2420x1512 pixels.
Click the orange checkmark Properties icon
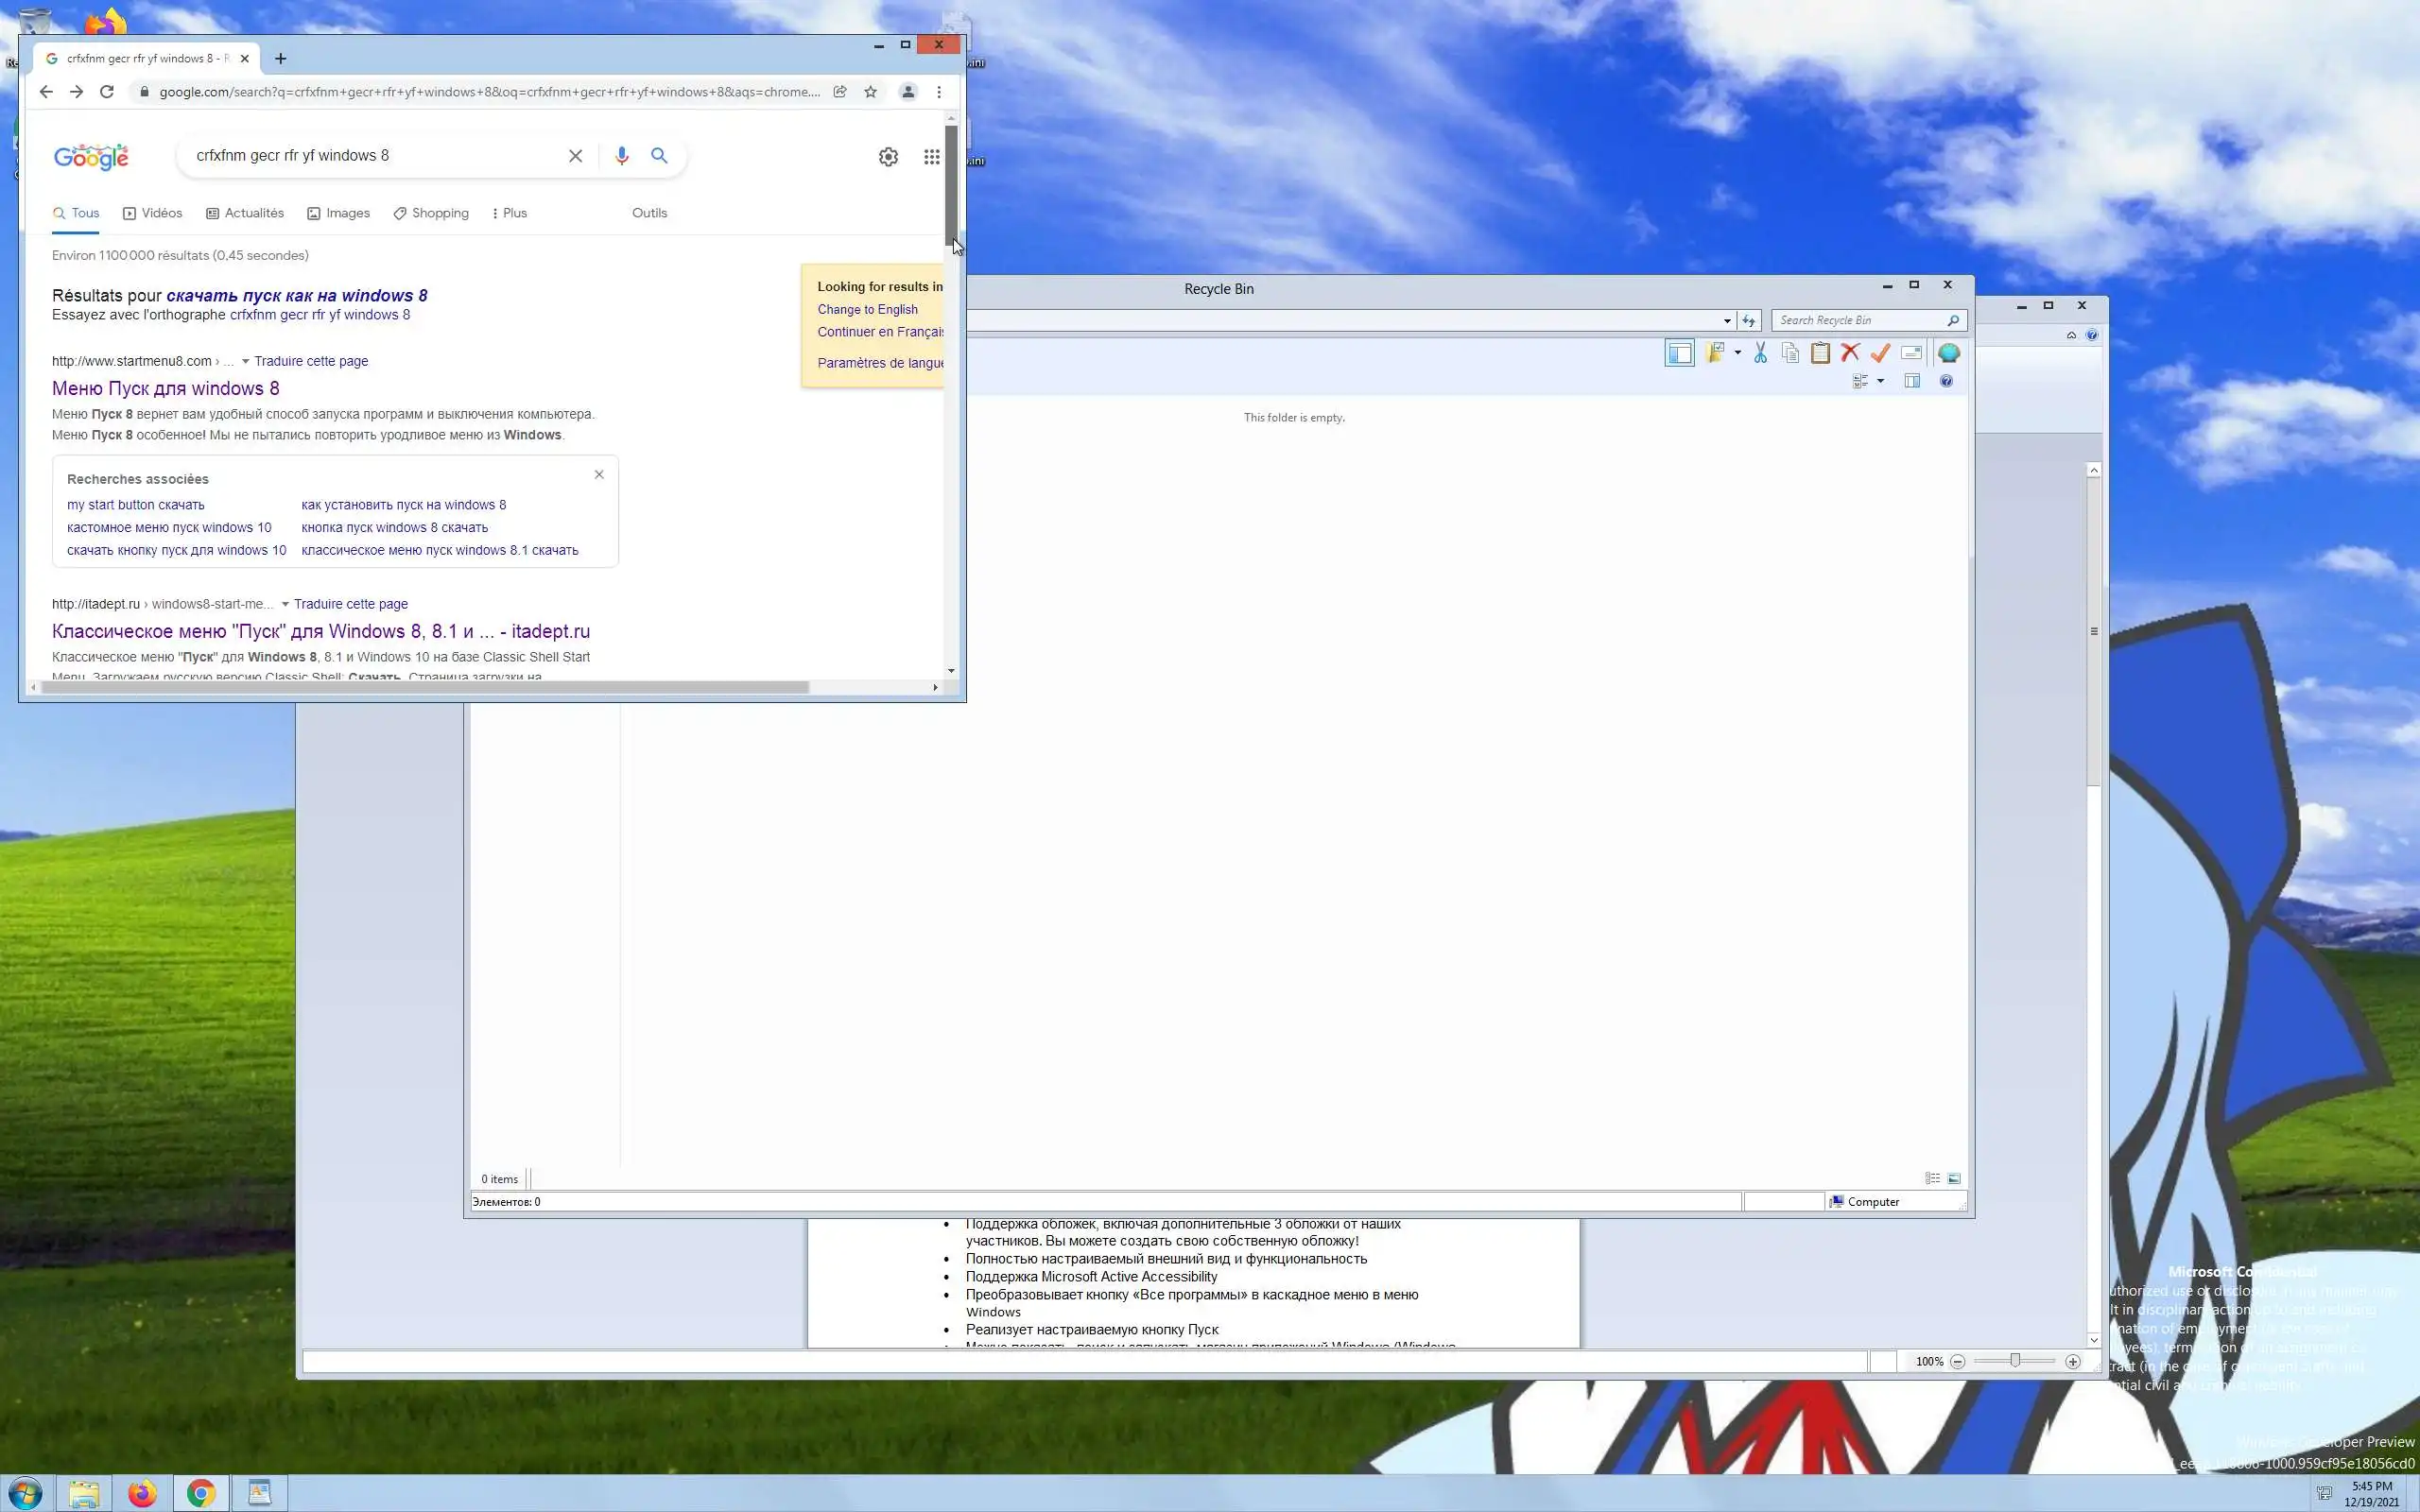pos(1880,353)
